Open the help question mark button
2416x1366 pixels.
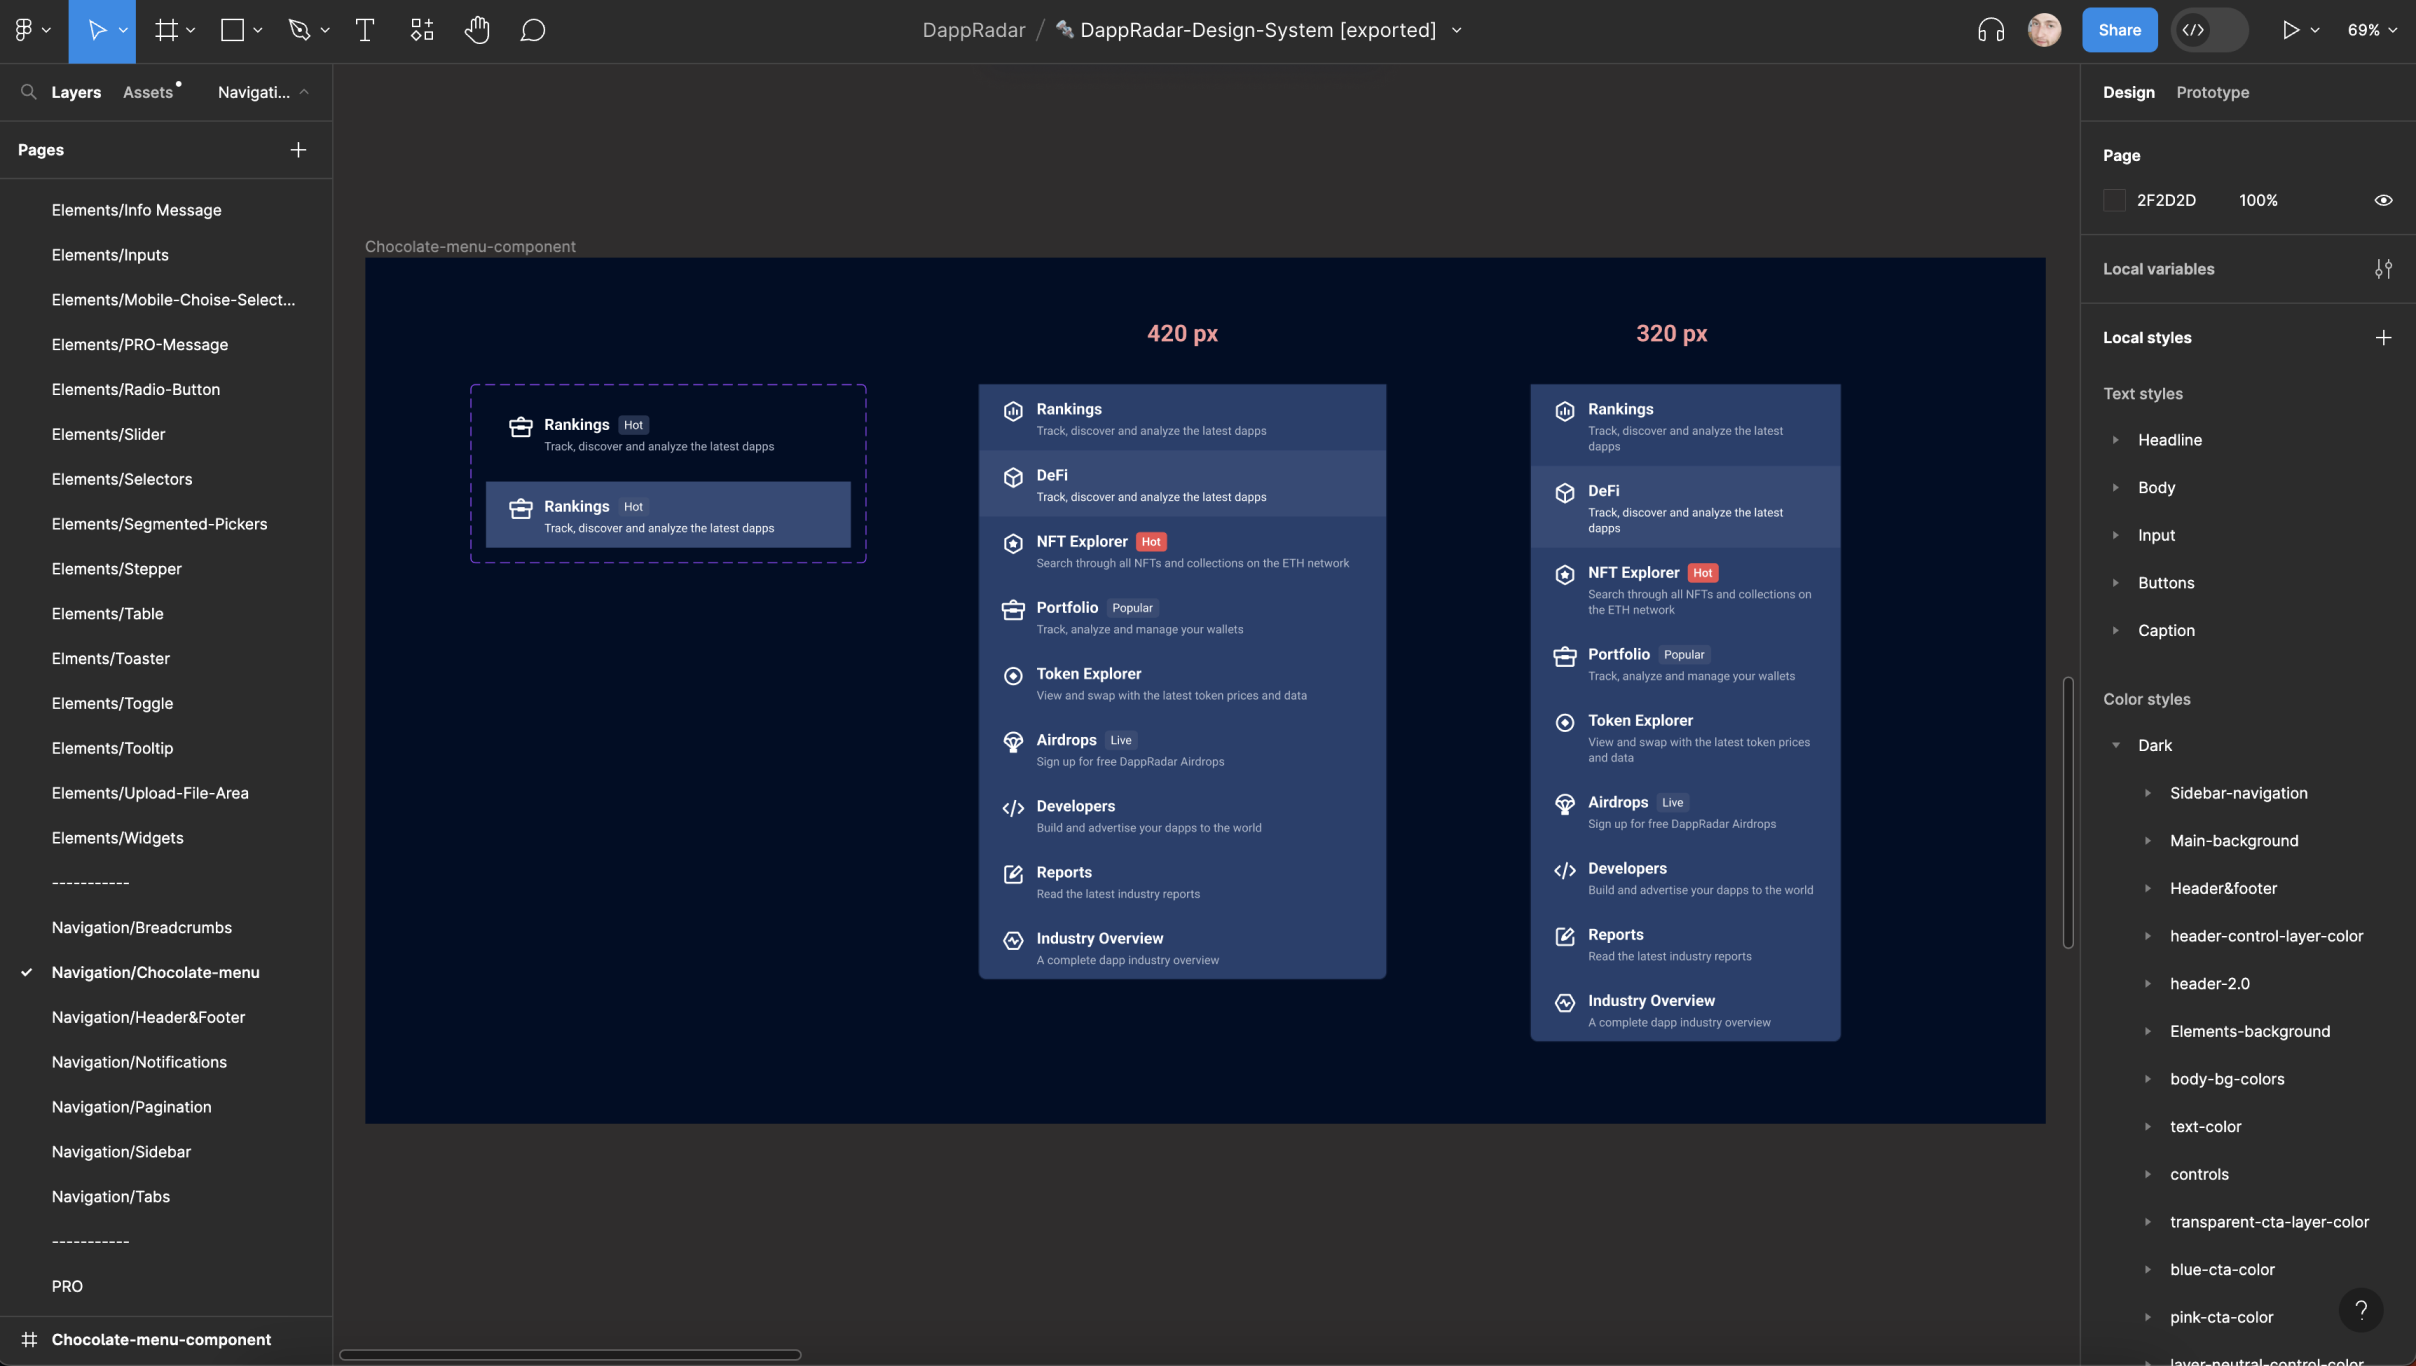pyautogui.click(x=2361, y=1310)
